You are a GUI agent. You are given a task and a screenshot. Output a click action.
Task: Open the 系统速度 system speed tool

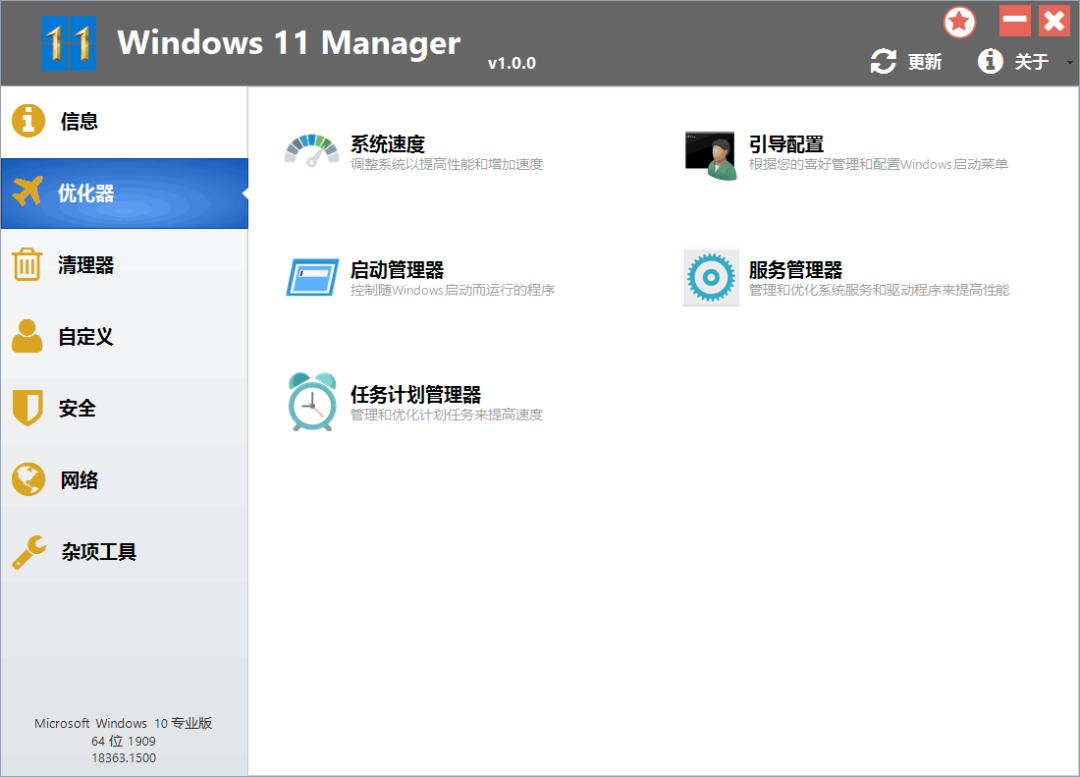pos(388,144)
